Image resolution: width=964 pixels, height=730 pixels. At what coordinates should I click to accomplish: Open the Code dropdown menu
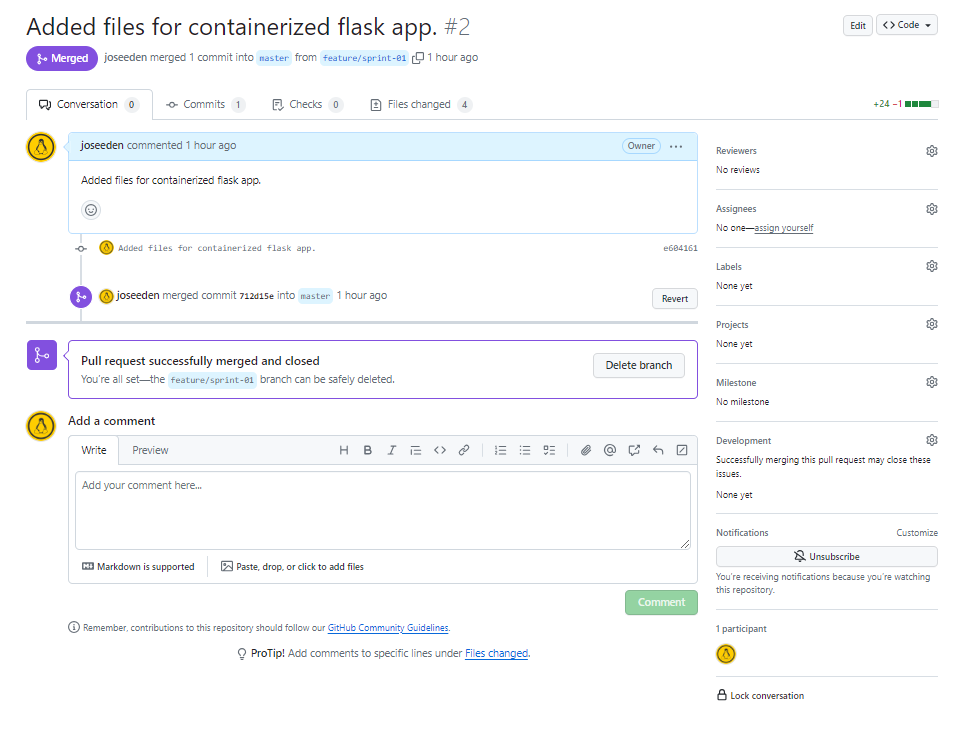pos(907,25)
